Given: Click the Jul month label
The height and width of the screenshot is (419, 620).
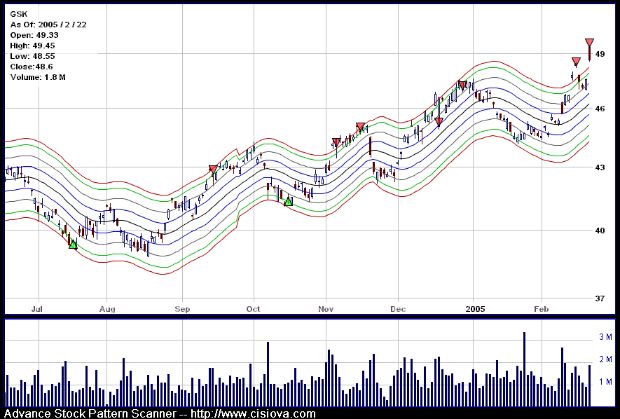Looking at the screenshot, I should (37, 309).
